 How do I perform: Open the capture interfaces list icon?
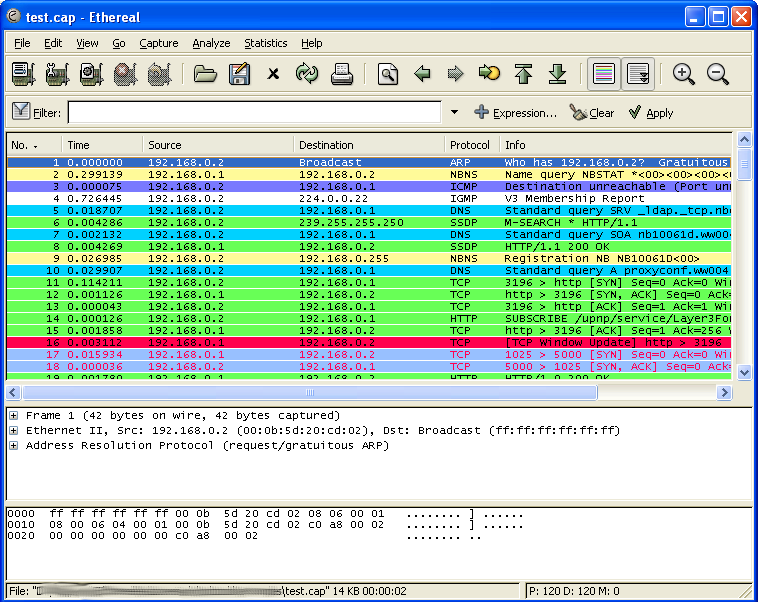tap(23, 74)
